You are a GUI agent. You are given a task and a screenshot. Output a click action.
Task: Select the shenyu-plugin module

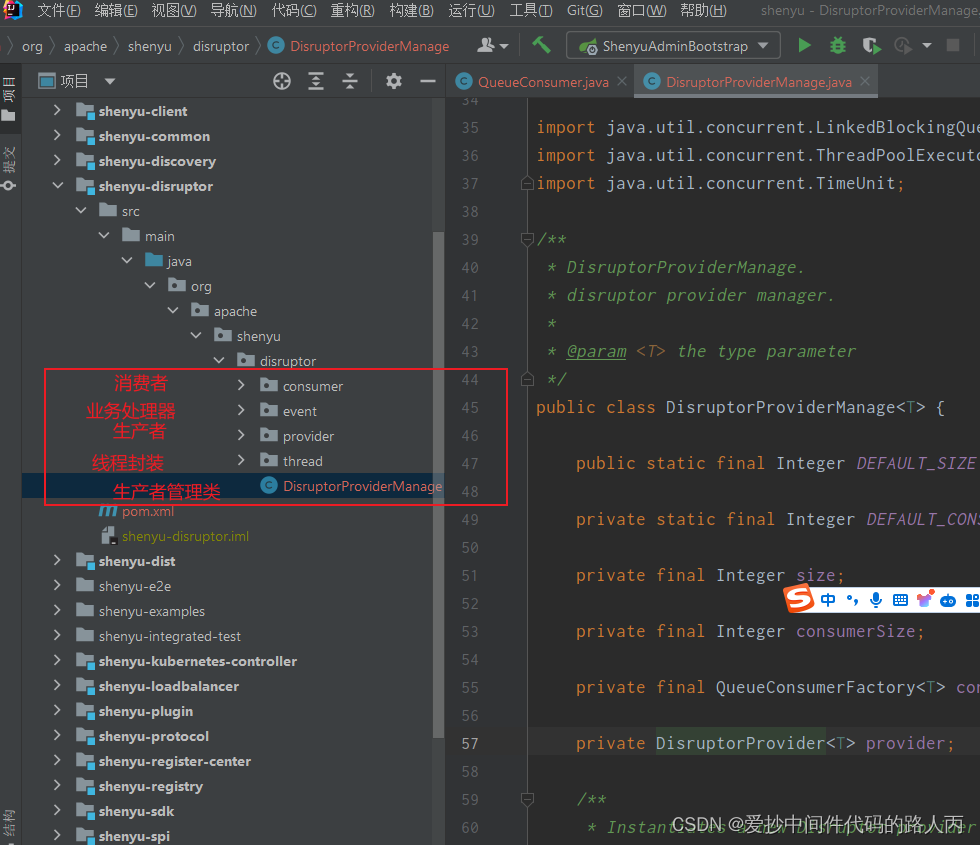[146, 711]
